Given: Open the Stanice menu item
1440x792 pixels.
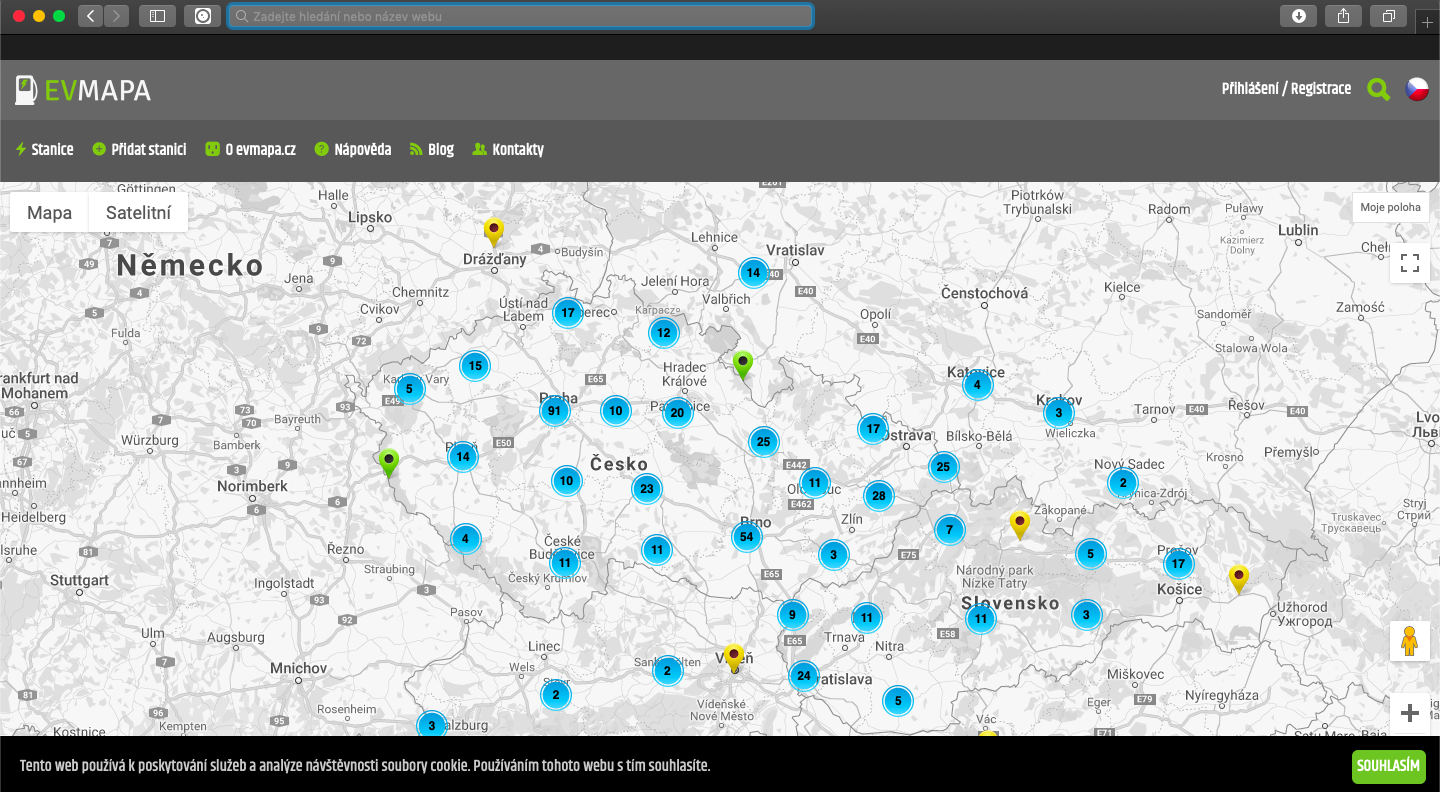Looking at the screenshot, I should click(x=45, y=150).
